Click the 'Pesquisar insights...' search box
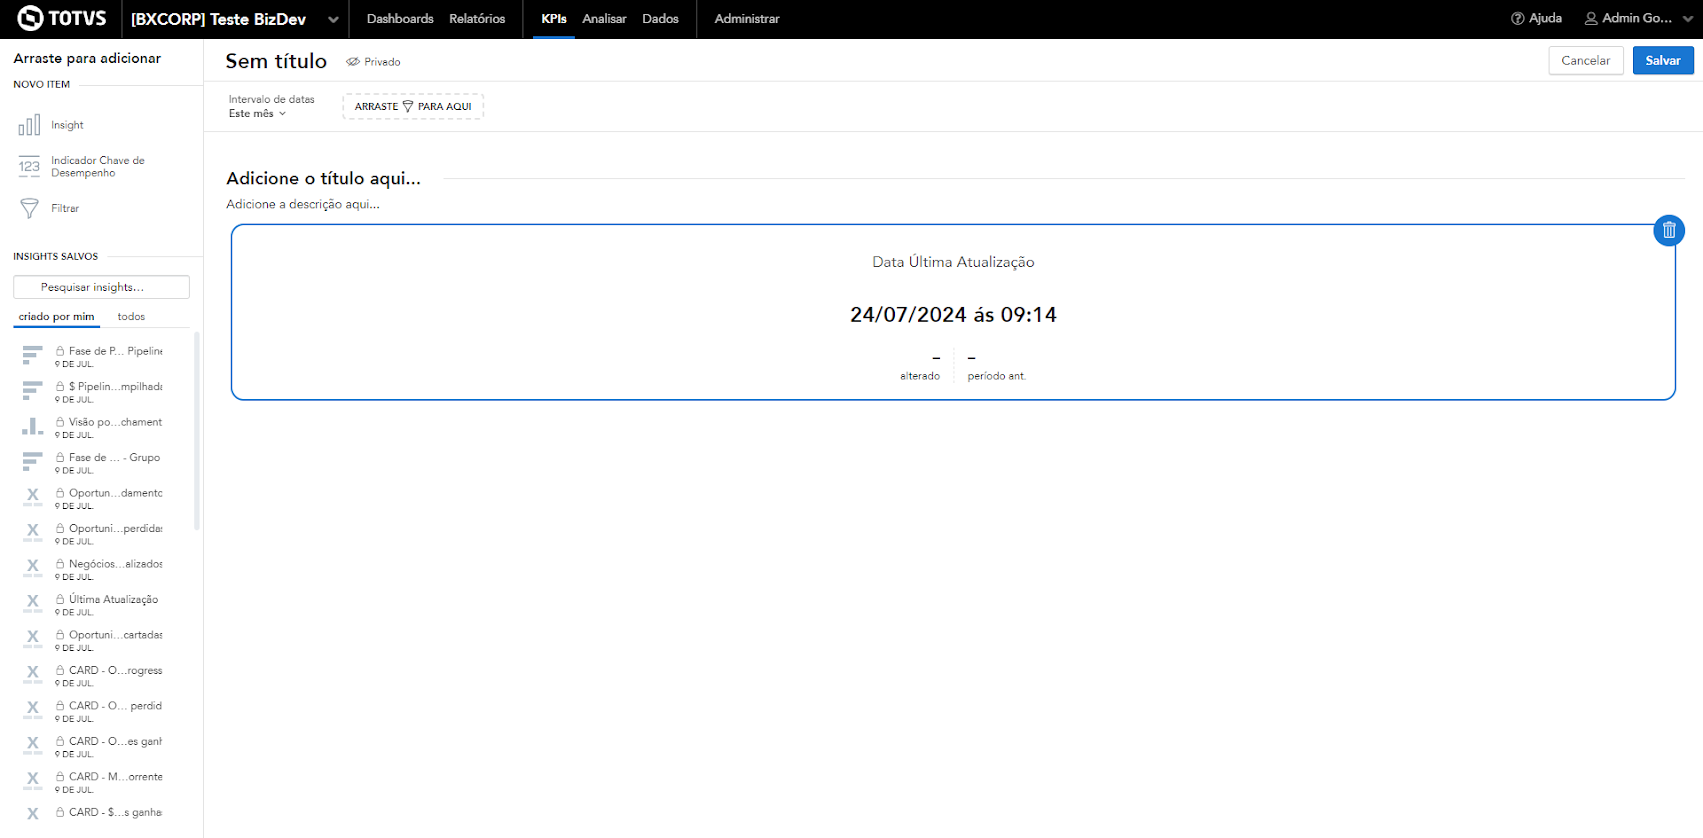The height and width of the screenshot is (838, 1703). coord(101,287)
